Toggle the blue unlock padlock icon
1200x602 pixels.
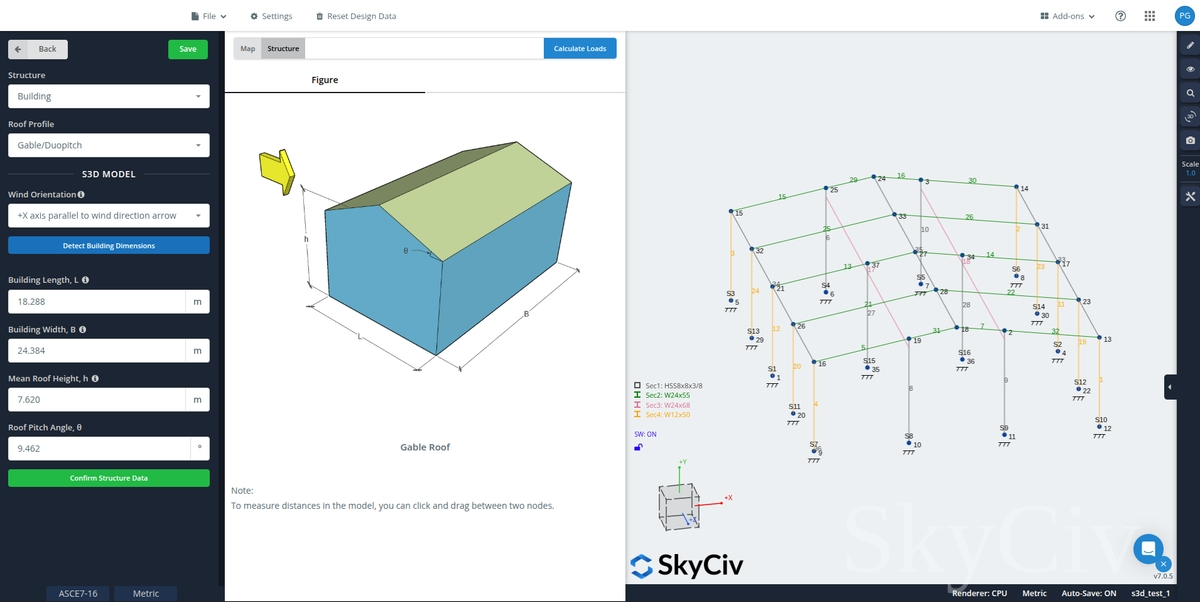coord(638,447)
